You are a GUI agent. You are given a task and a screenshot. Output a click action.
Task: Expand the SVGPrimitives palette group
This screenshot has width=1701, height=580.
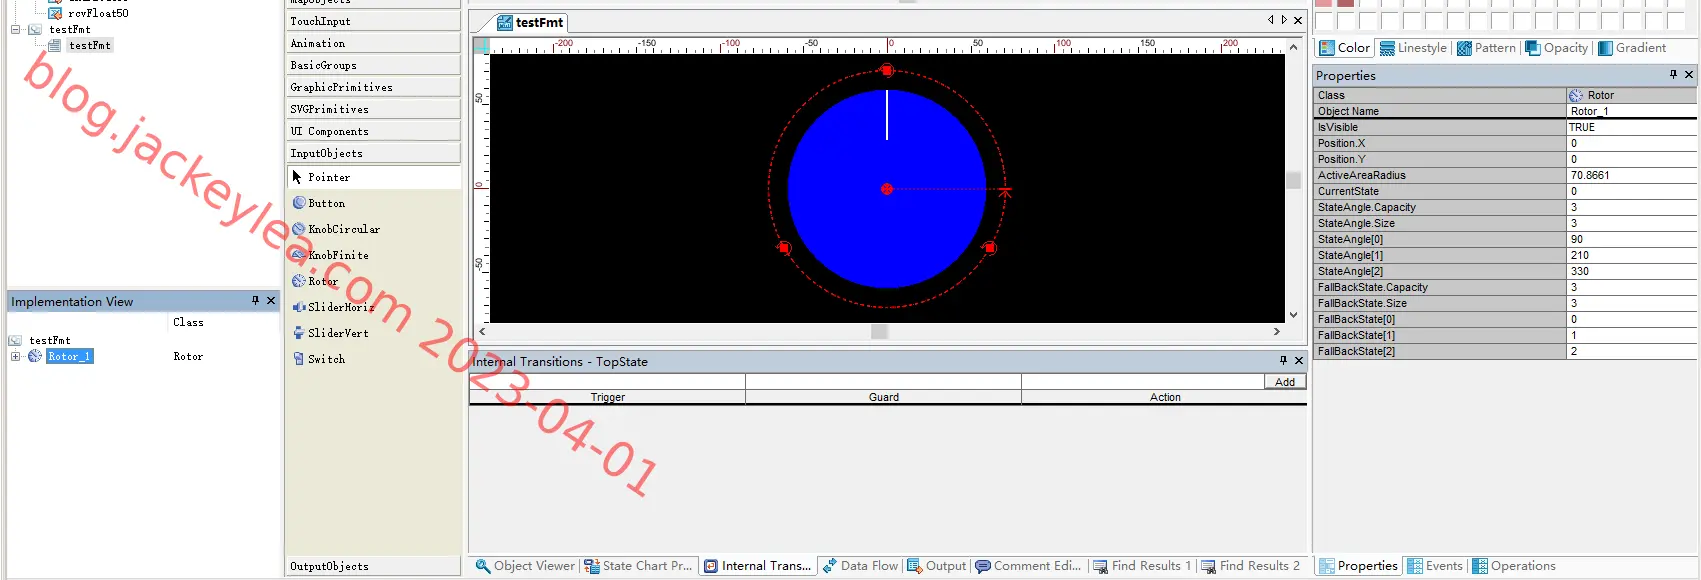pyautogui.click(x=373, y=109)
